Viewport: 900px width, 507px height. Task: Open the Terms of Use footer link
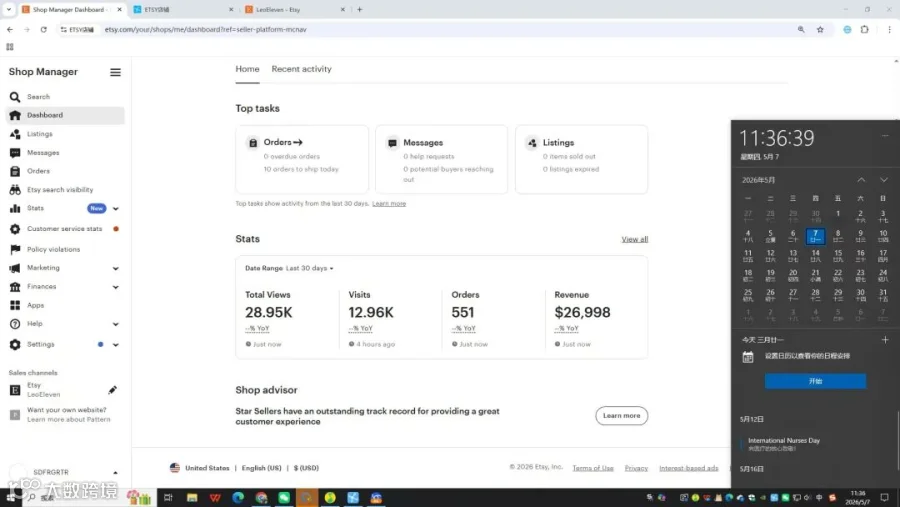[x=593, y=469]
